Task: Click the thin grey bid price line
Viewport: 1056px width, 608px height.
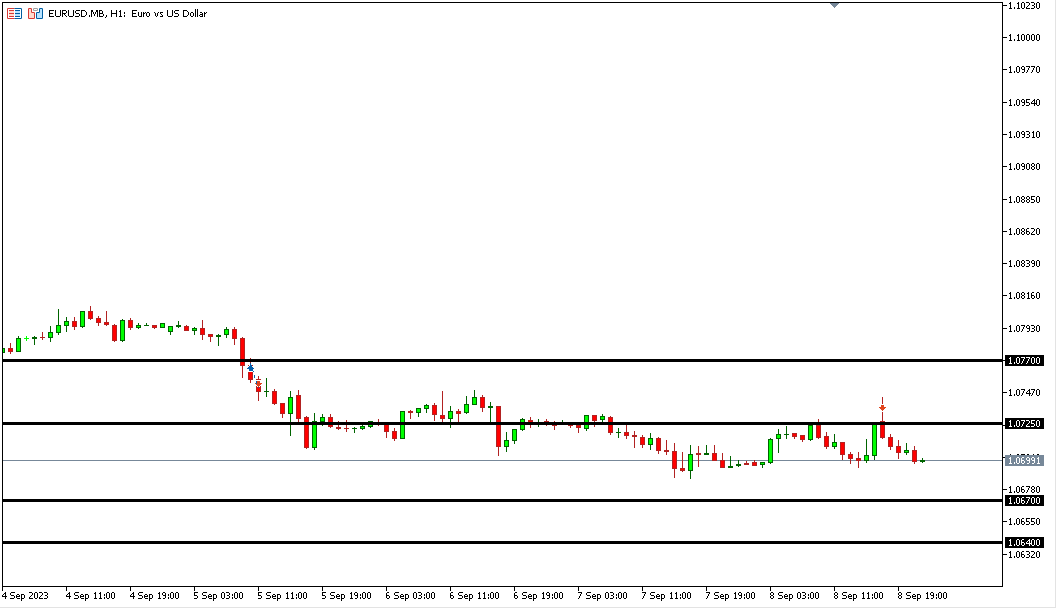Action: tap(502, 461)
